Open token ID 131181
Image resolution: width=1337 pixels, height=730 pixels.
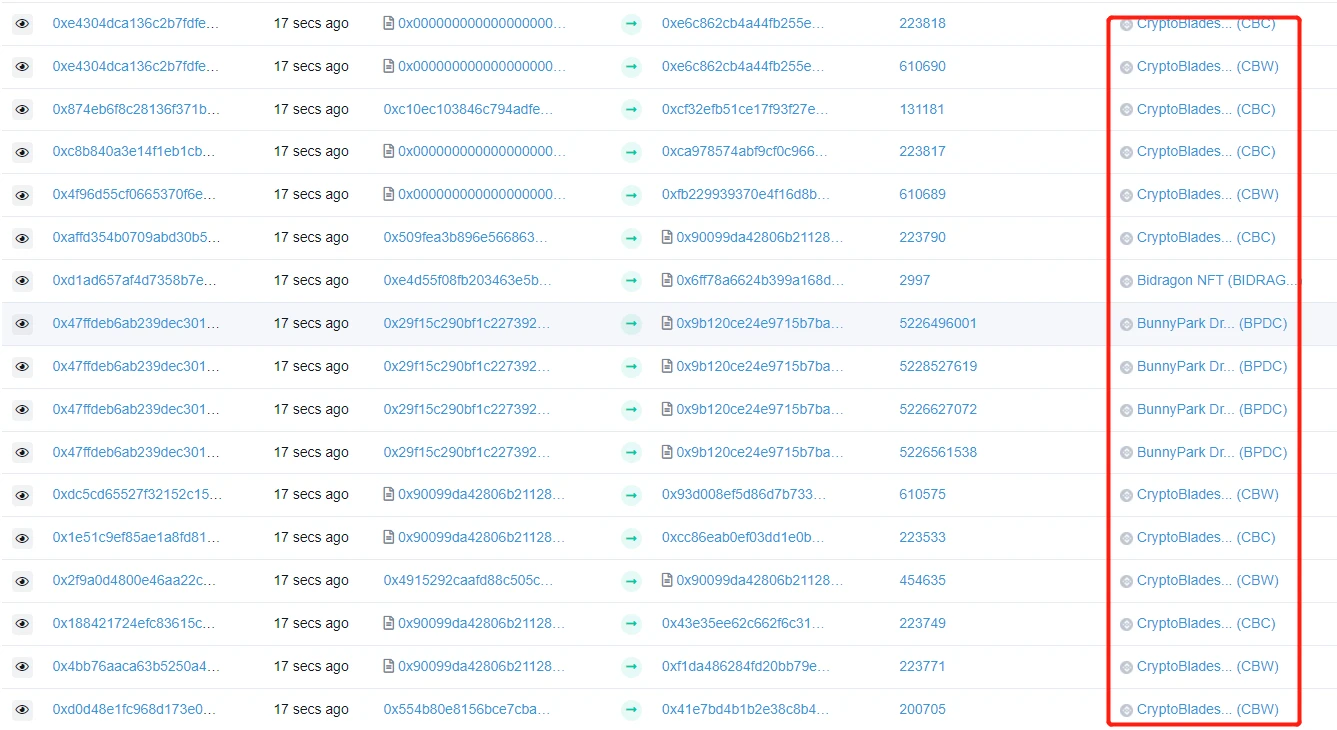click(921, 109)
